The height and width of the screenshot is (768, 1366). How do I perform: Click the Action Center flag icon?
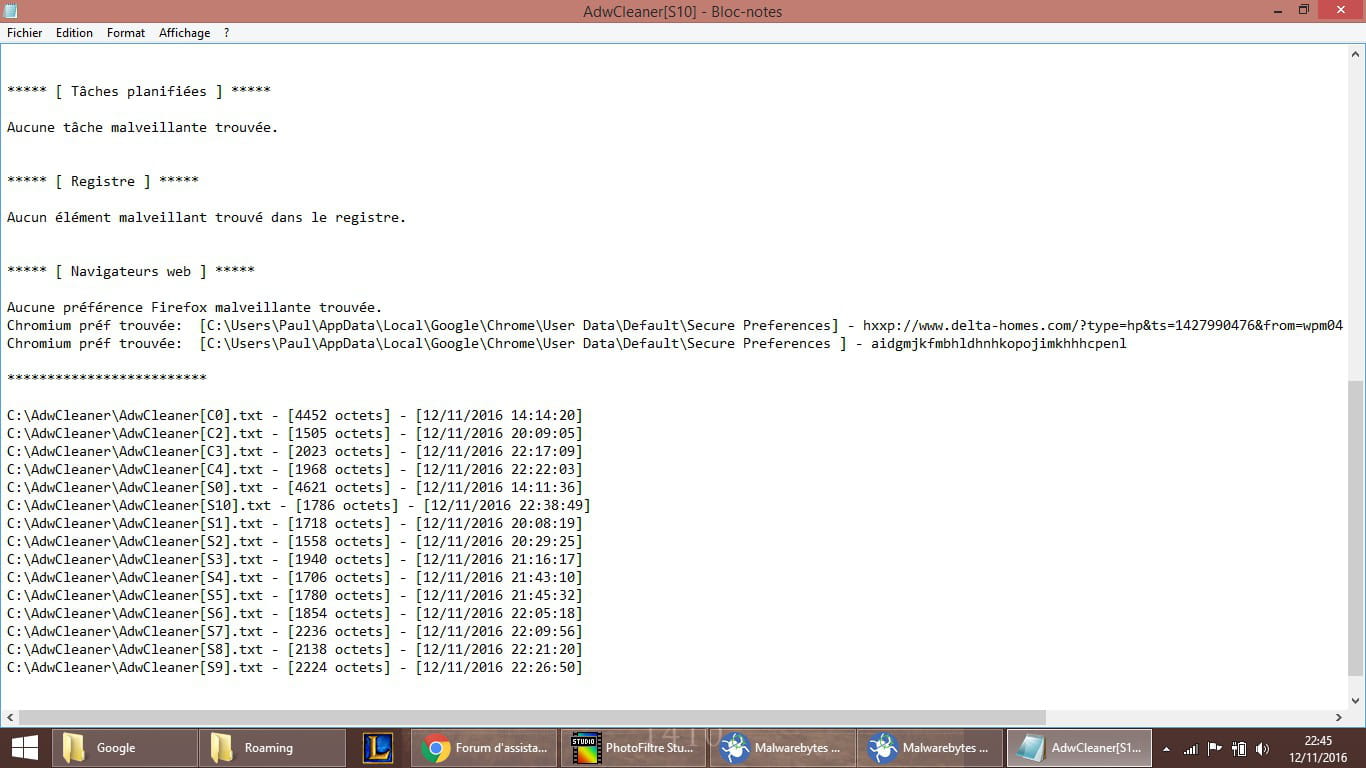click(1215, 748)
